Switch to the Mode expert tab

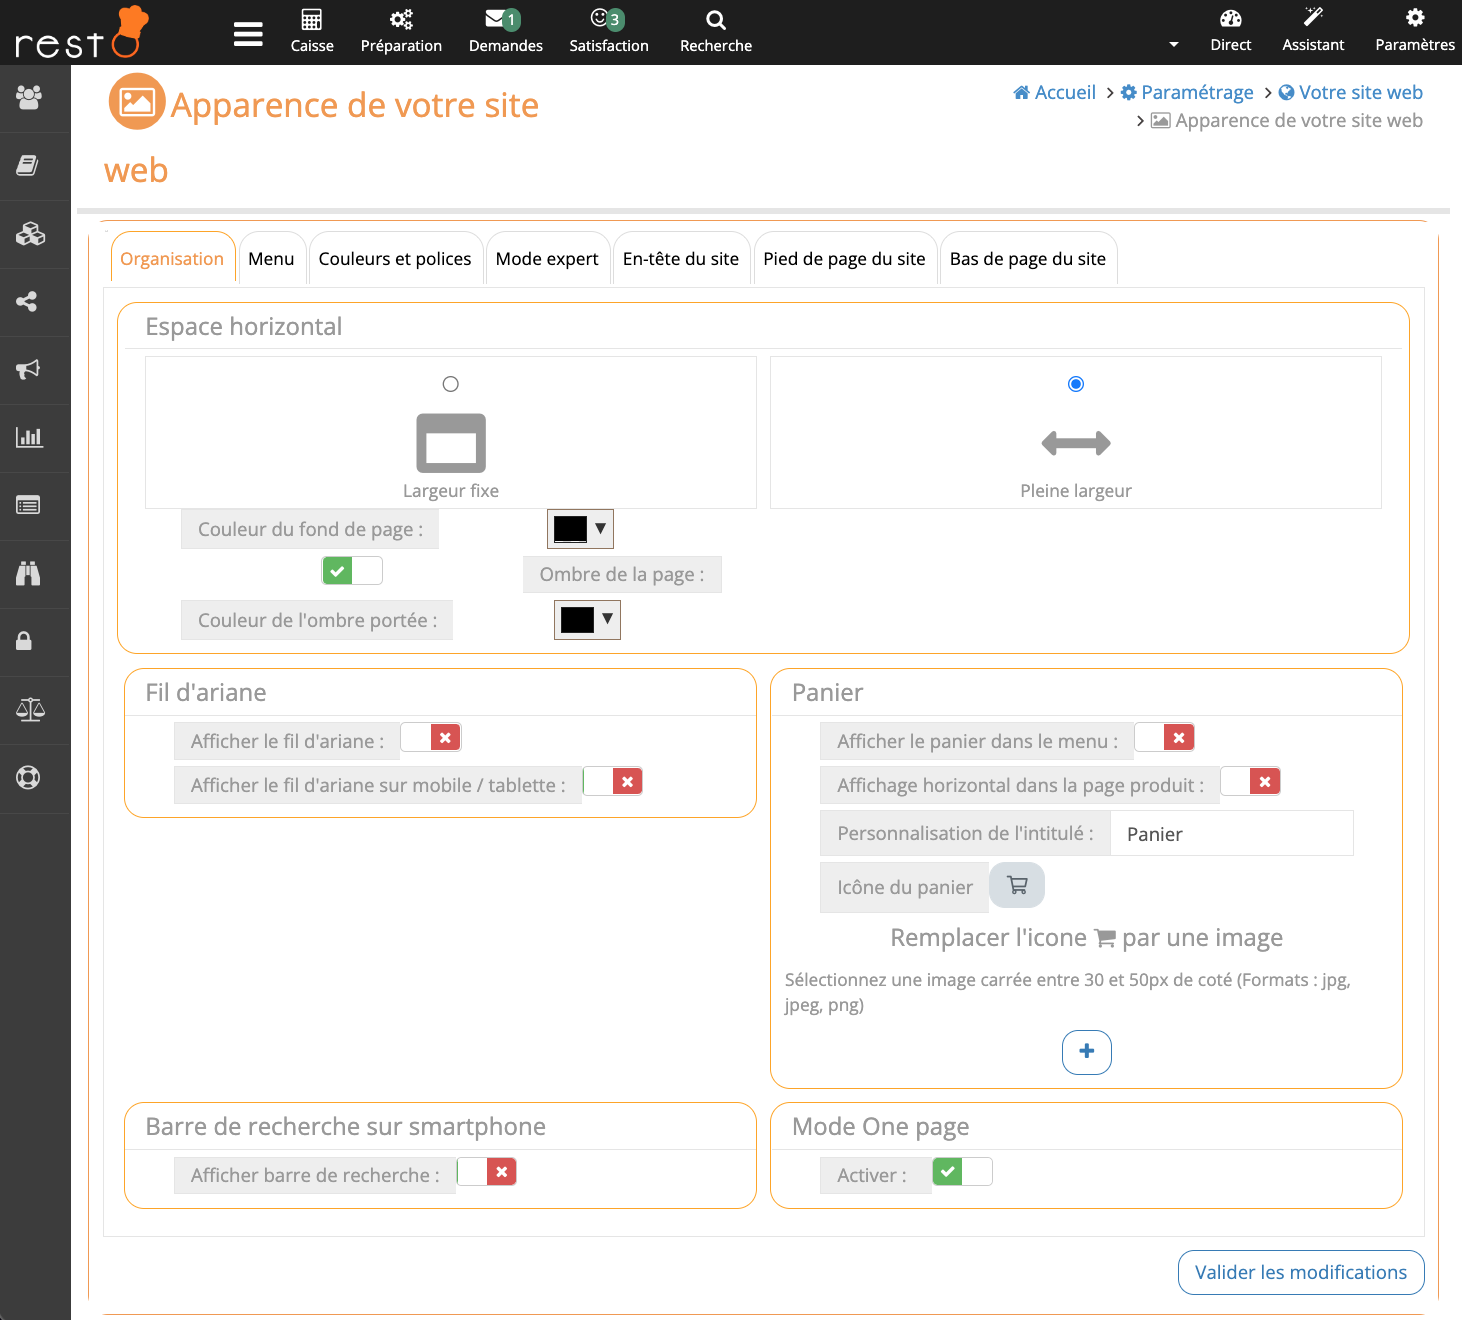[547, 259]
